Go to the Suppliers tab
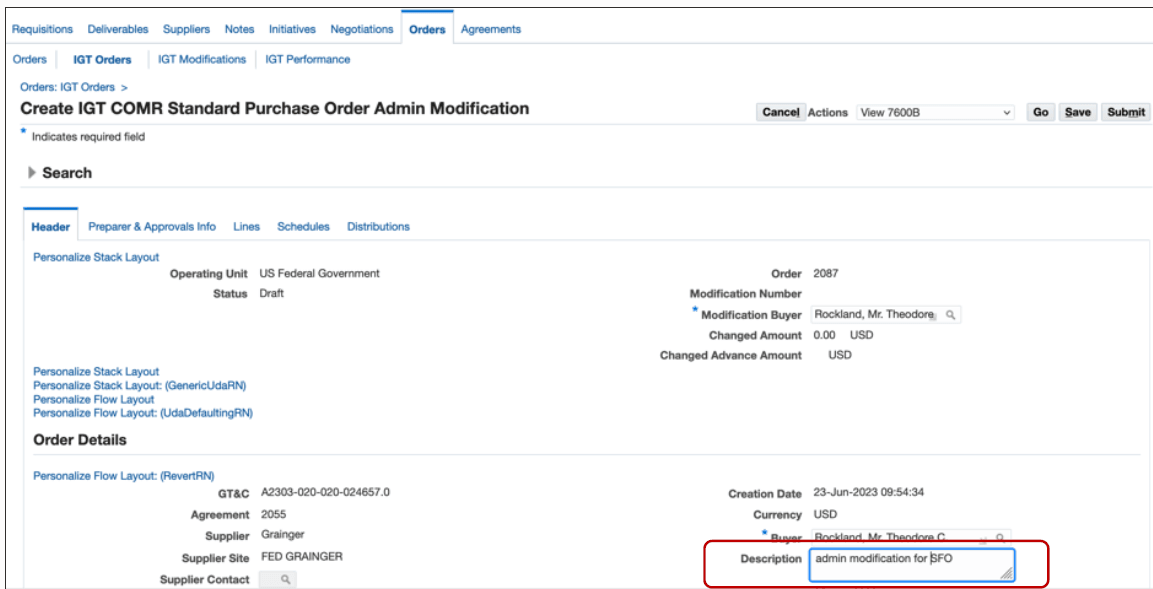Viewport: 1153px width, 589px height. tap(186, 29)
